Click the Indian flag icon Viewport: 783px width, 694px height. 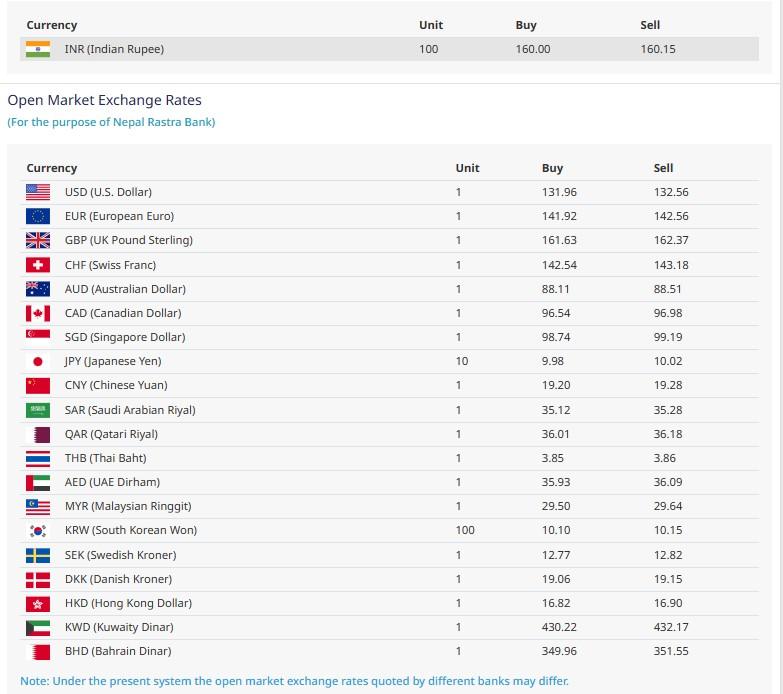coord(37,49)
